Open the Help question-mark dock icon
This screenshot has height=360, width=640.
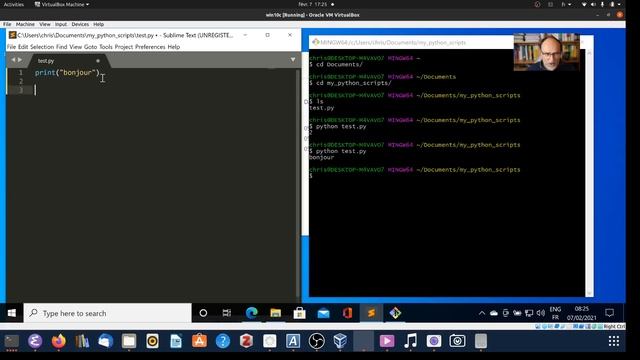click(x=223, y=341)
